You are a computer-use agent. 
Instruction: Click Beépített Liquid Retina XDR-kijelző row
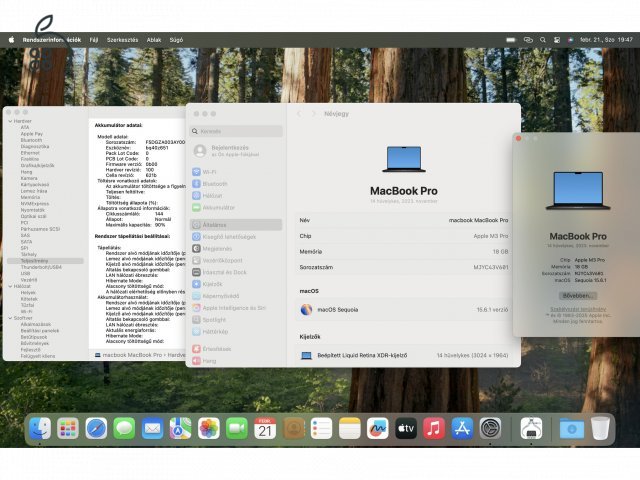(404, 356)
